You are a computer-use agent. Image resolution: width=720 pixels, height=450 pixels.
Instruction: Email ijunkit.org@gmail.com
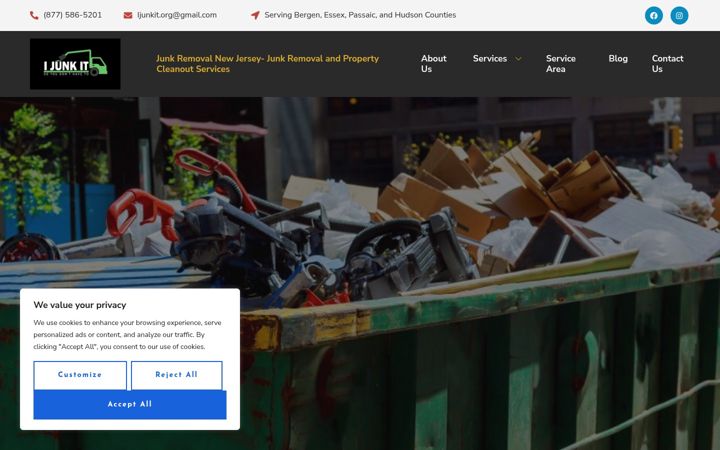pos(177,15)
